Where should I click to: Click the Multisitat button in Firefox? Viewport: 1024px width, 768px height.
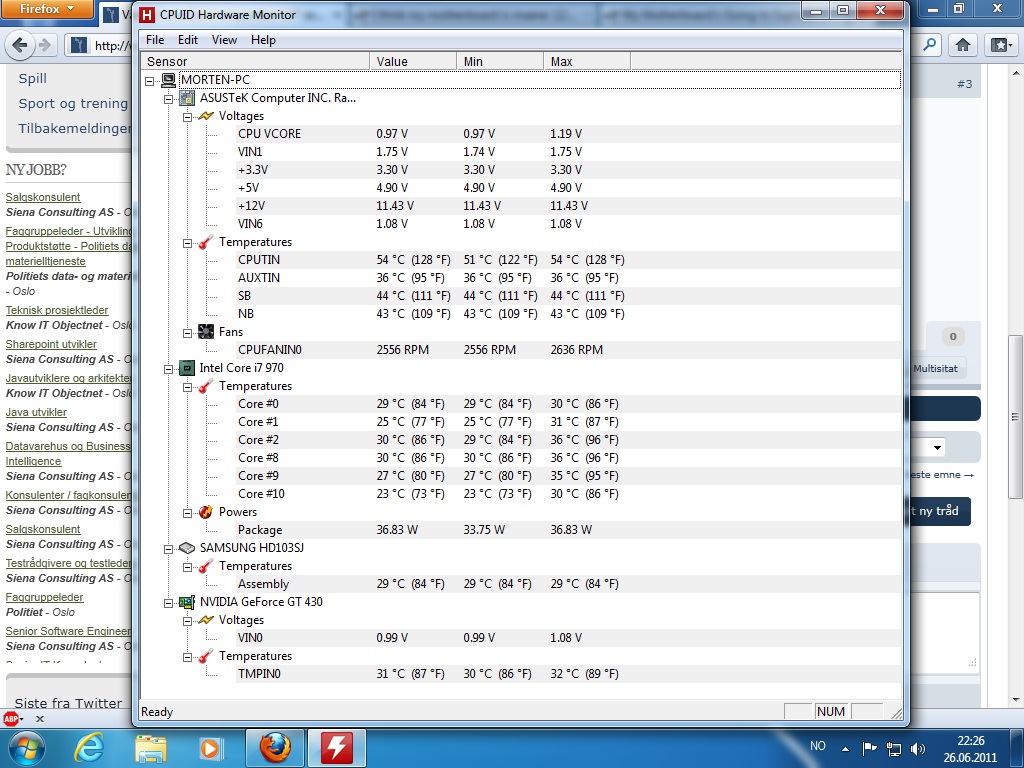[x=935, y=368]
